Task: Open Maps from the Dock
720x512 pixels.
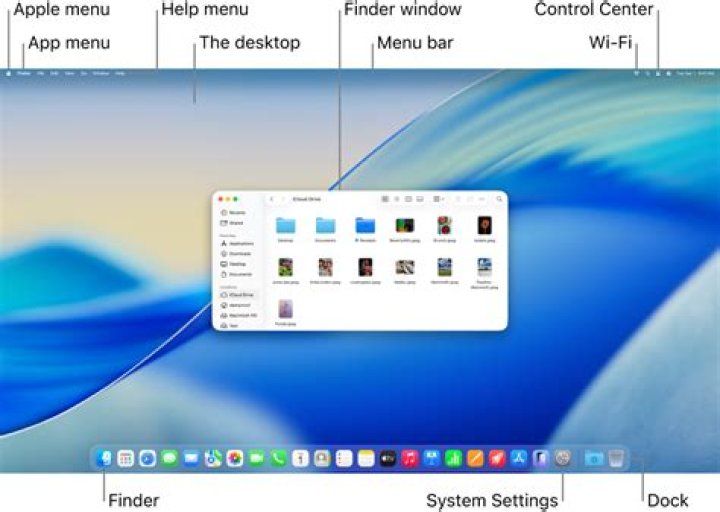Action: [x=213, y=458]
